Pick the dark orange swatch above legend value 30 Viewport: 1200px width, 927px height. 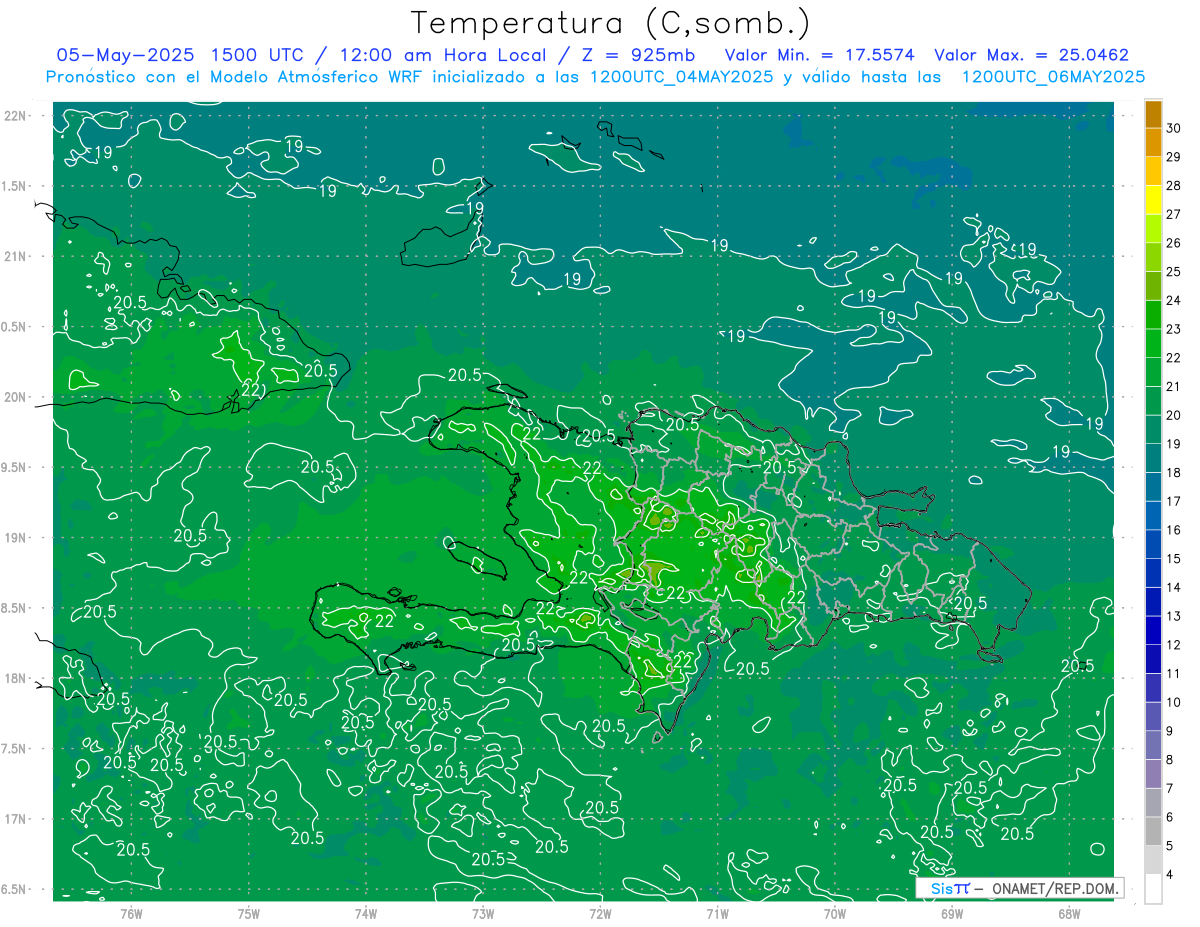click(1153, 114)
